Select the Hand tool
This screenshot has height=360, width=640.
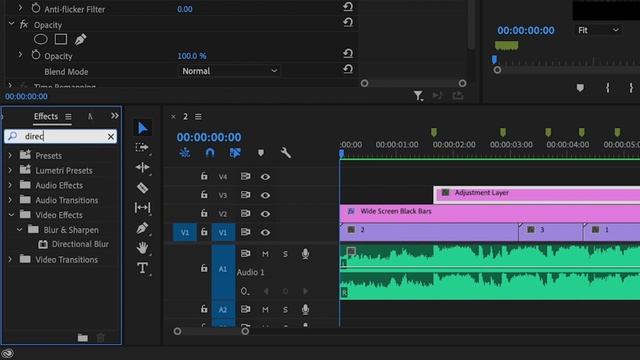[142, 247]
